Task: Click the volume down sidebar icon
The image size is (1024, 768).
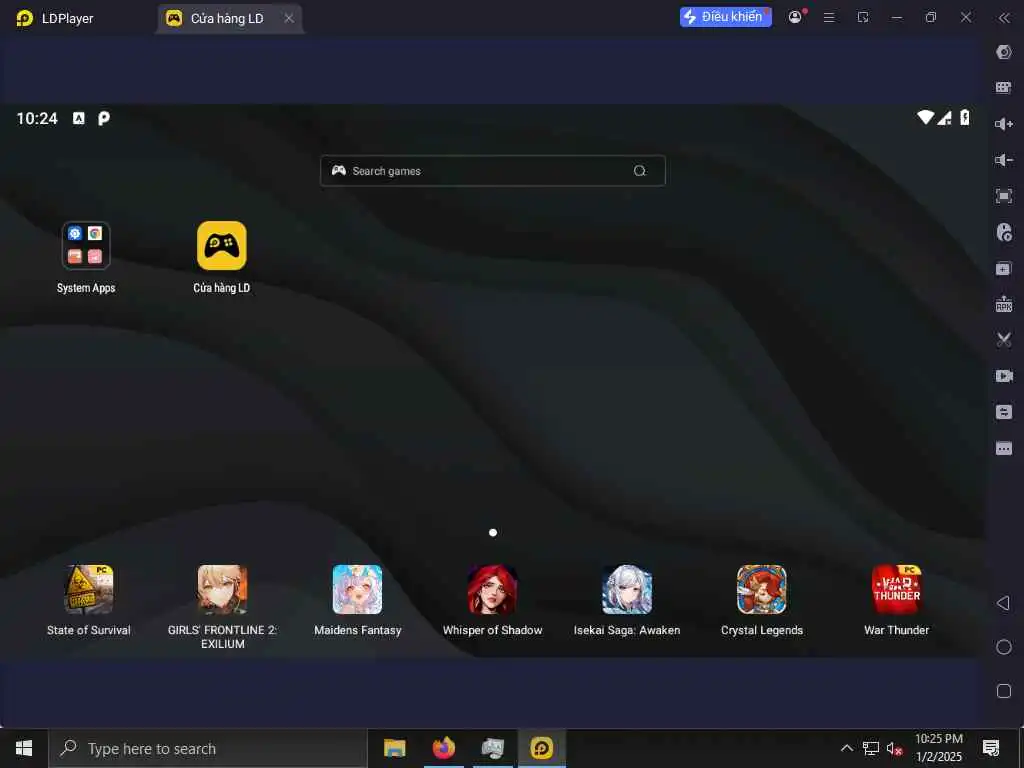Action: point(1004,160)
